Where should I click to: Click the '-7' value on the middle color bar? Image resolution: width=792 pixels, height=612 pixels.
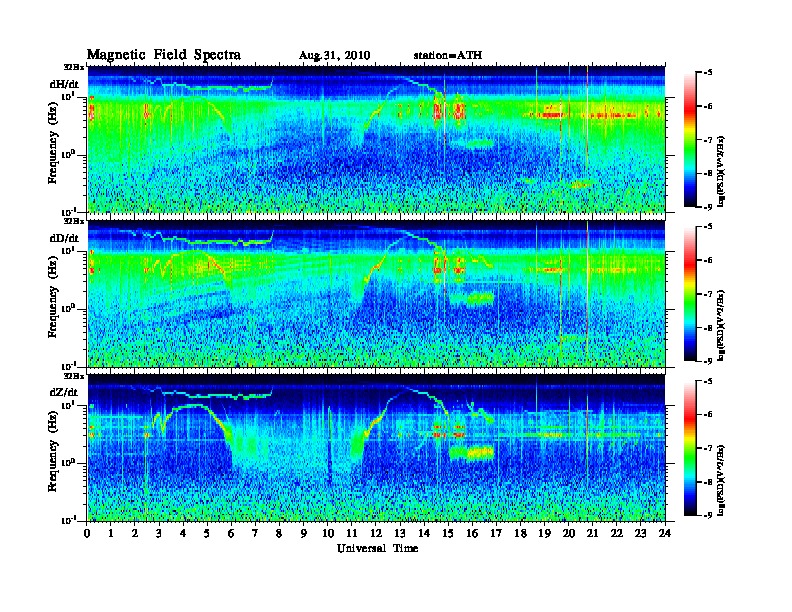point(708,294)
